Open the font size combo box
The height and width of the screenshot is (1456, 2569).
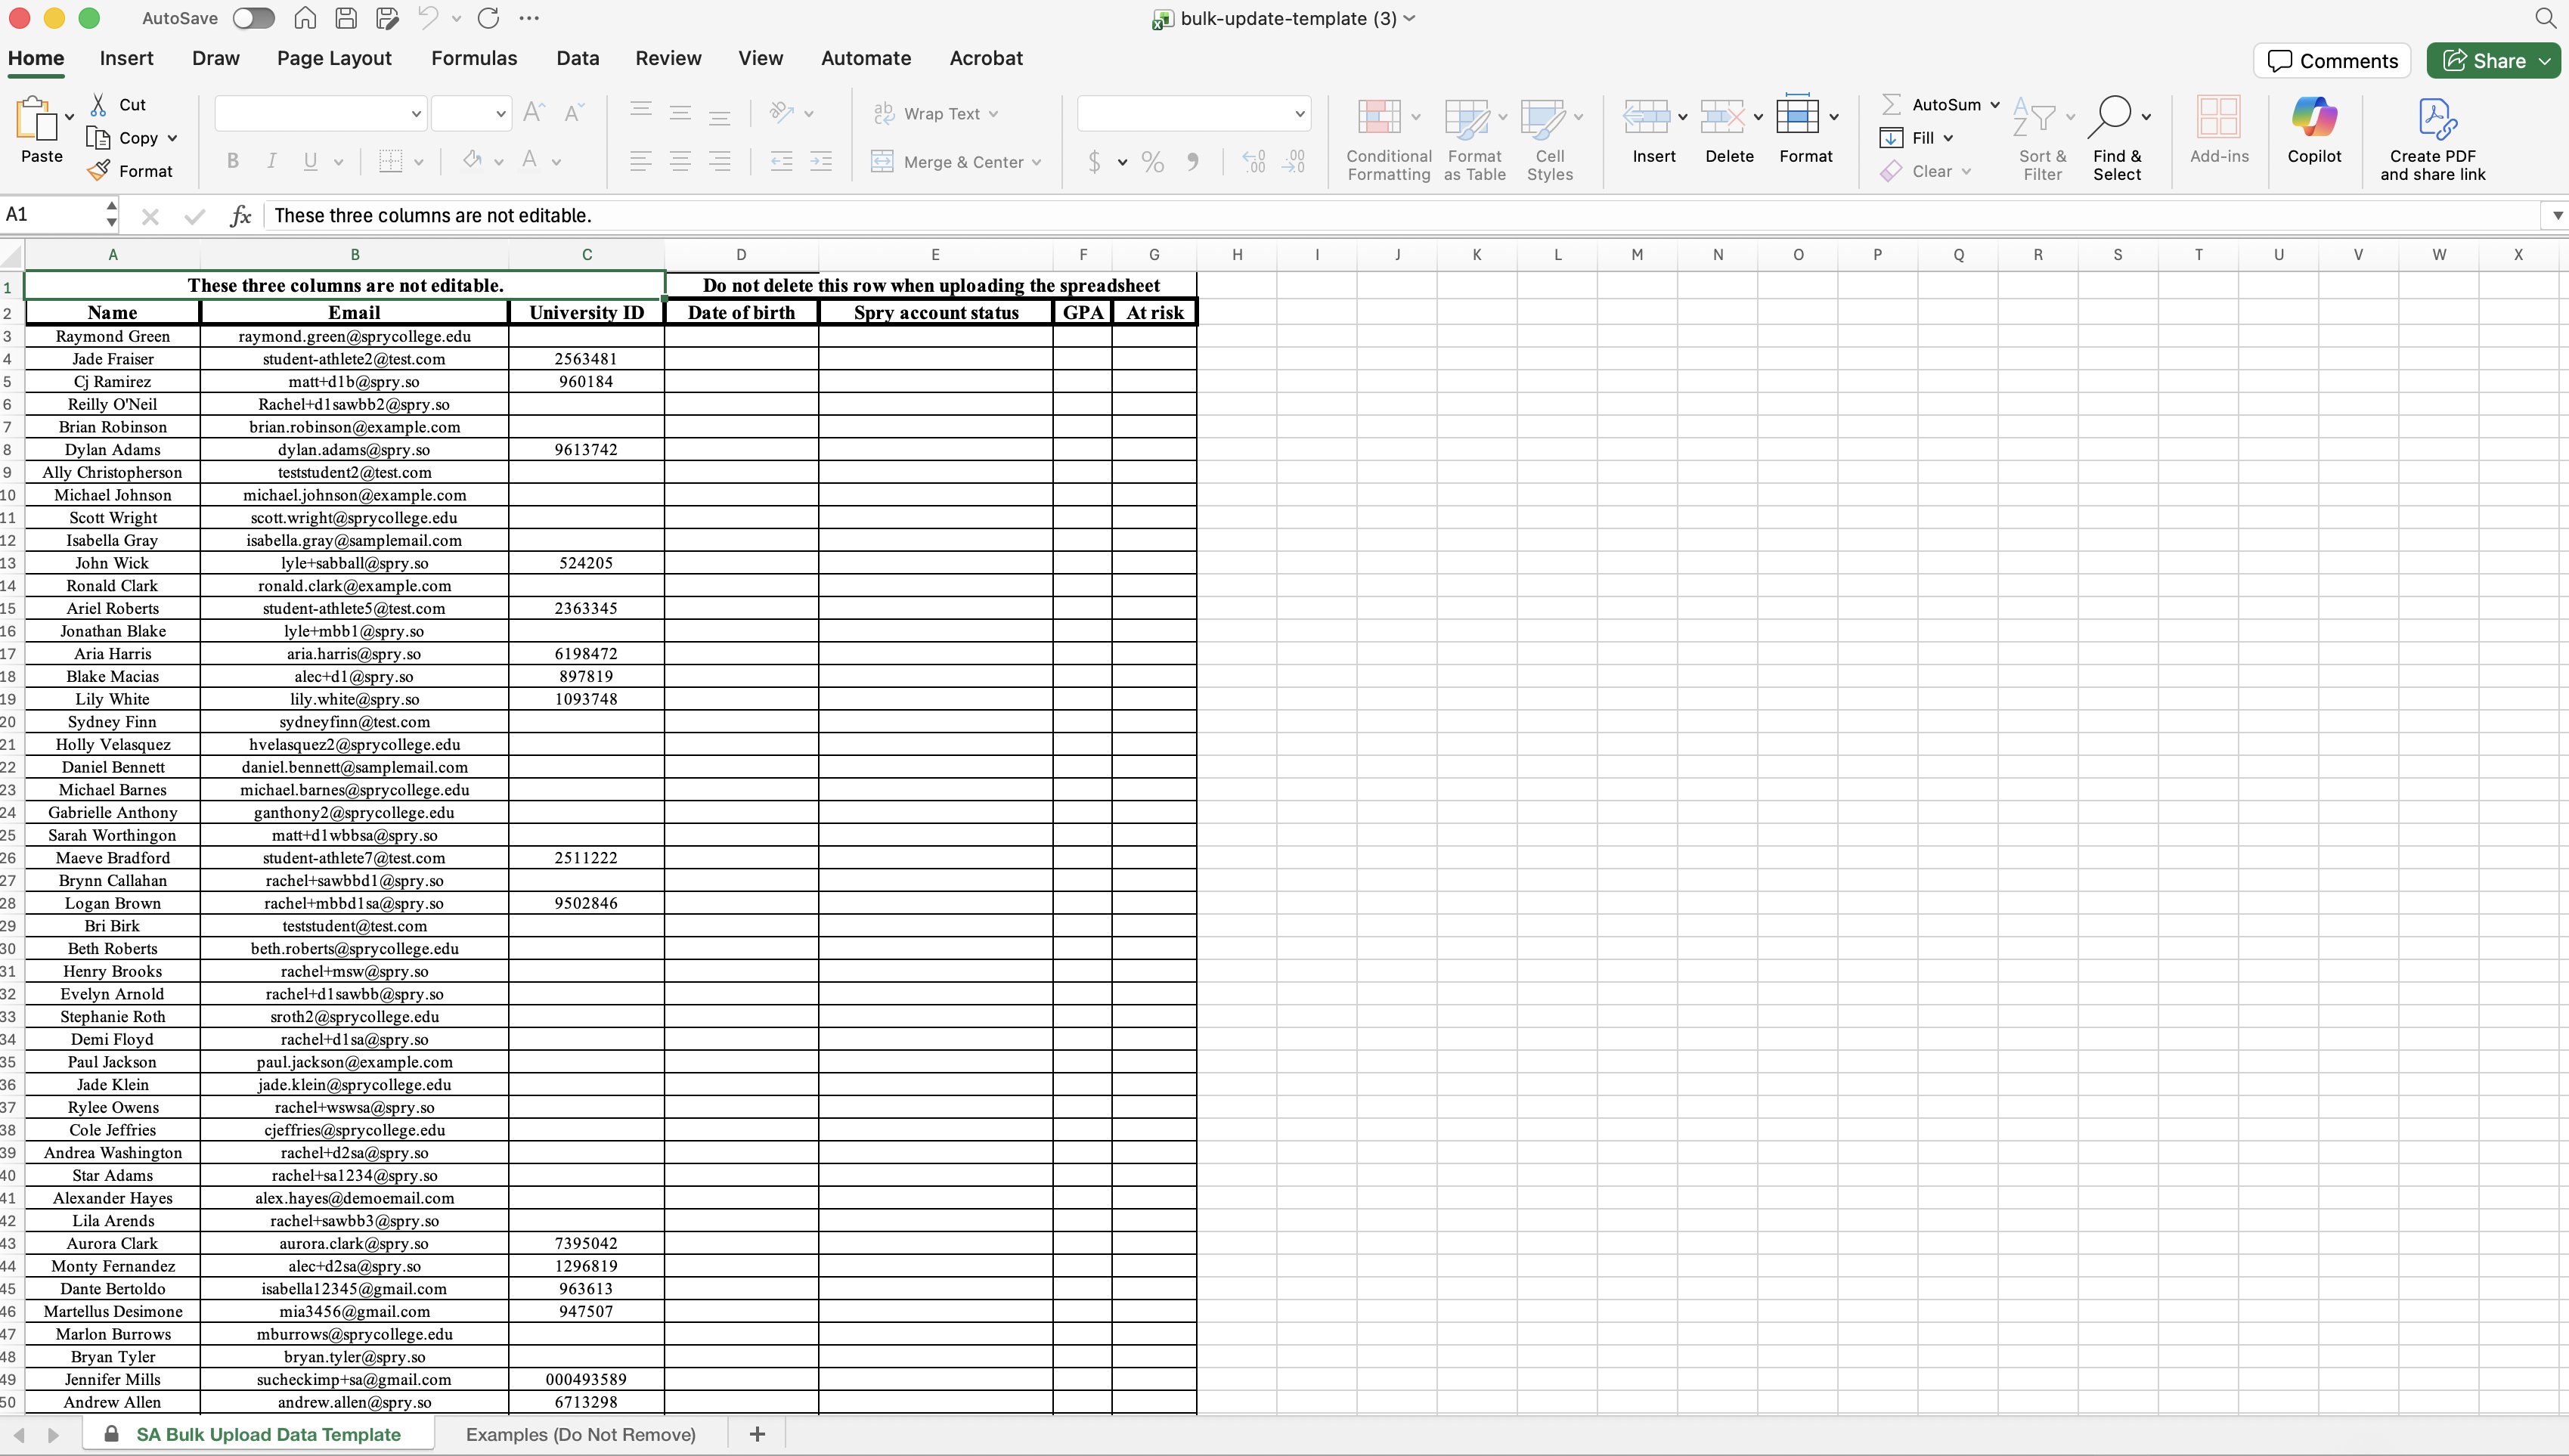[x=471, y=113]
